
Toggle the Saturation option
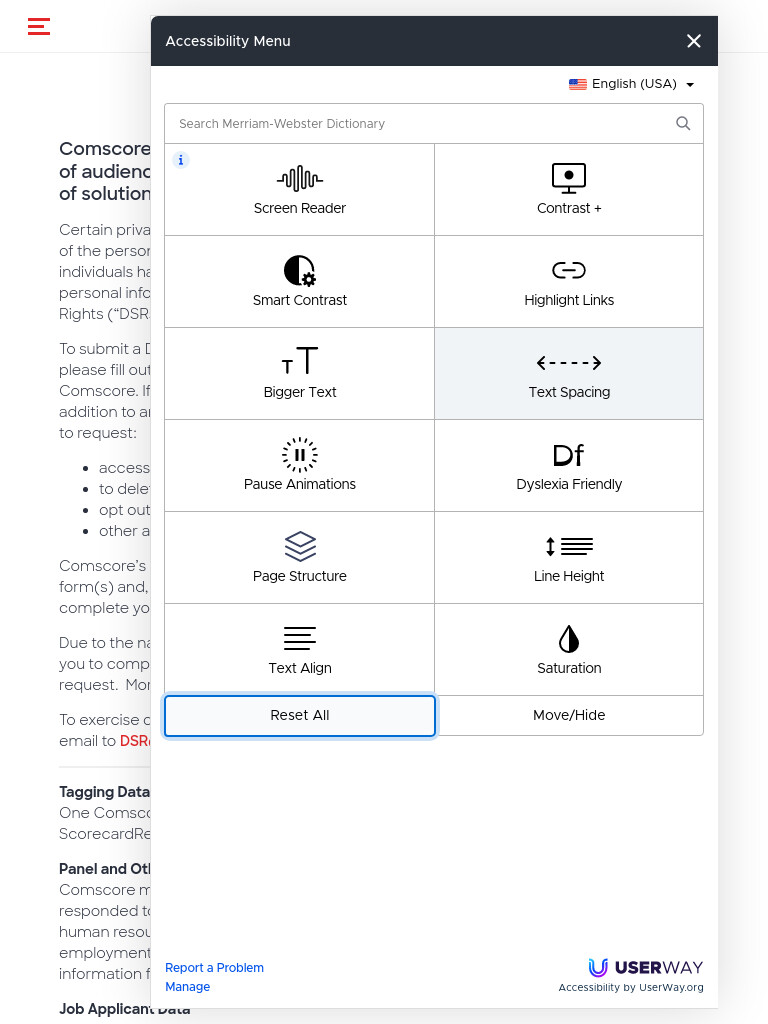[569, 650]
